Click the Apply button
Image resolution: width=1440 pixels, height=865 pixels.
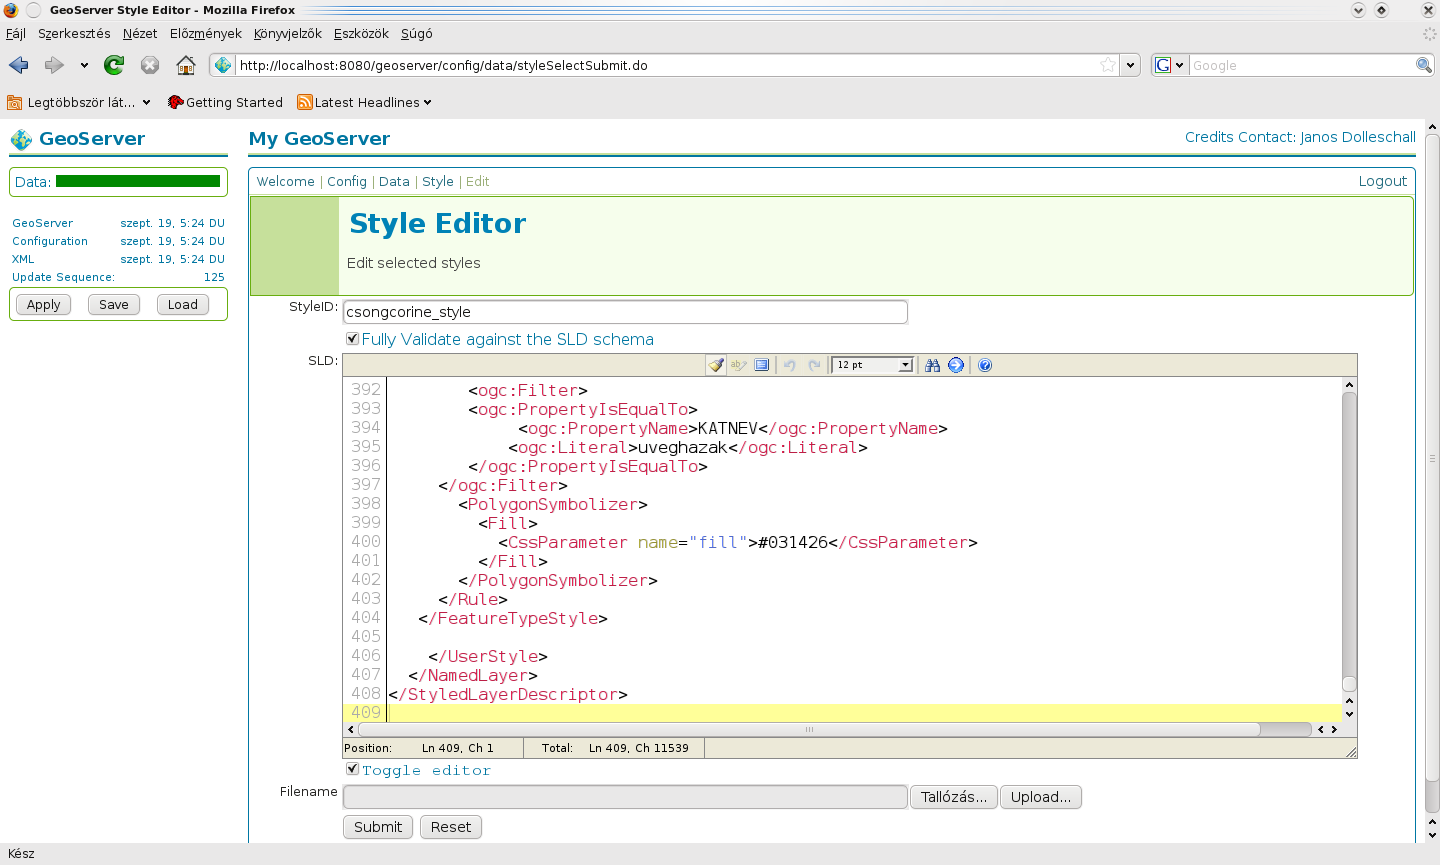tap(44, 305)
